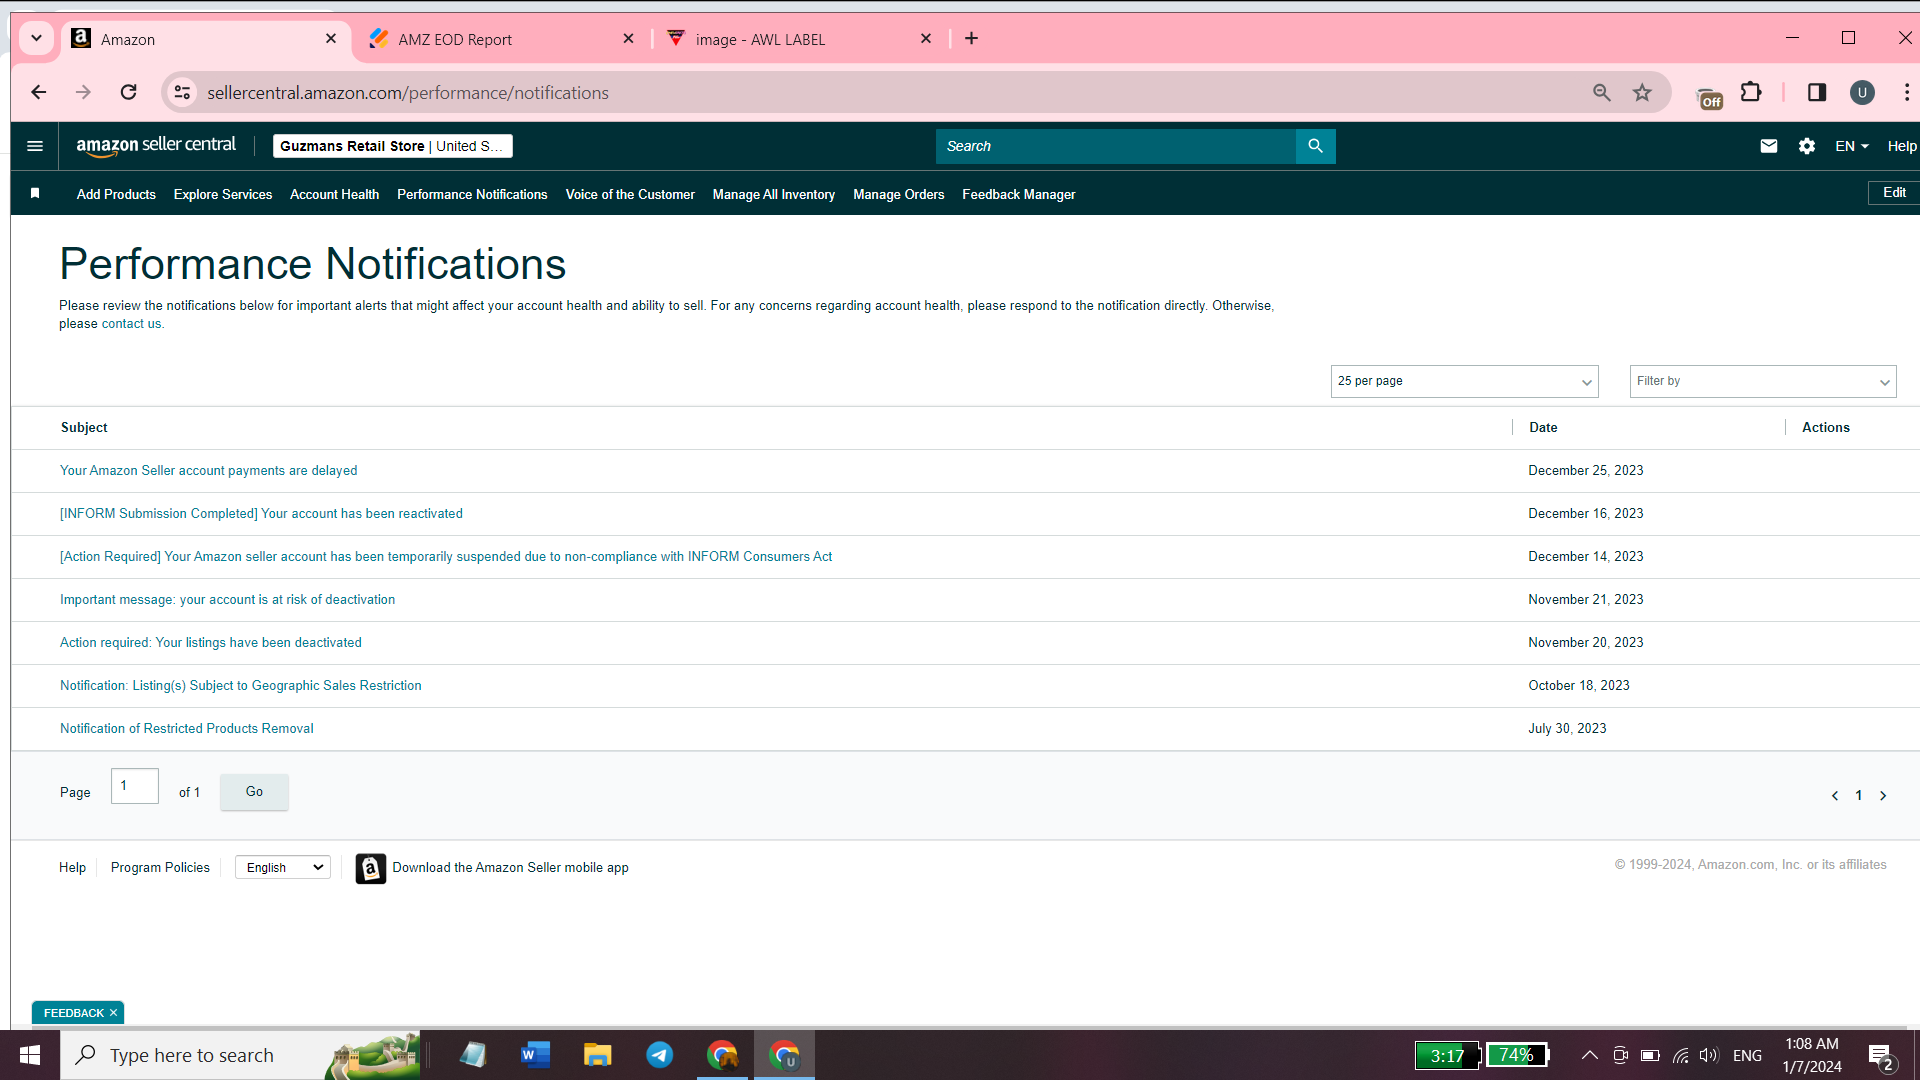1920x1080 pixels.
Task: Click the search magnifier button
Action: pos(1315,146)
